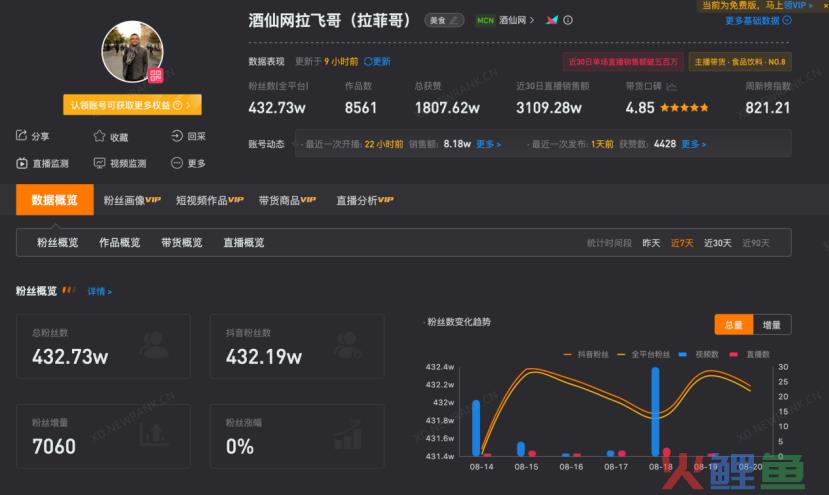Click the star collect icon
The height and width of the screenshot is (495, 829).
click(99, 136)
